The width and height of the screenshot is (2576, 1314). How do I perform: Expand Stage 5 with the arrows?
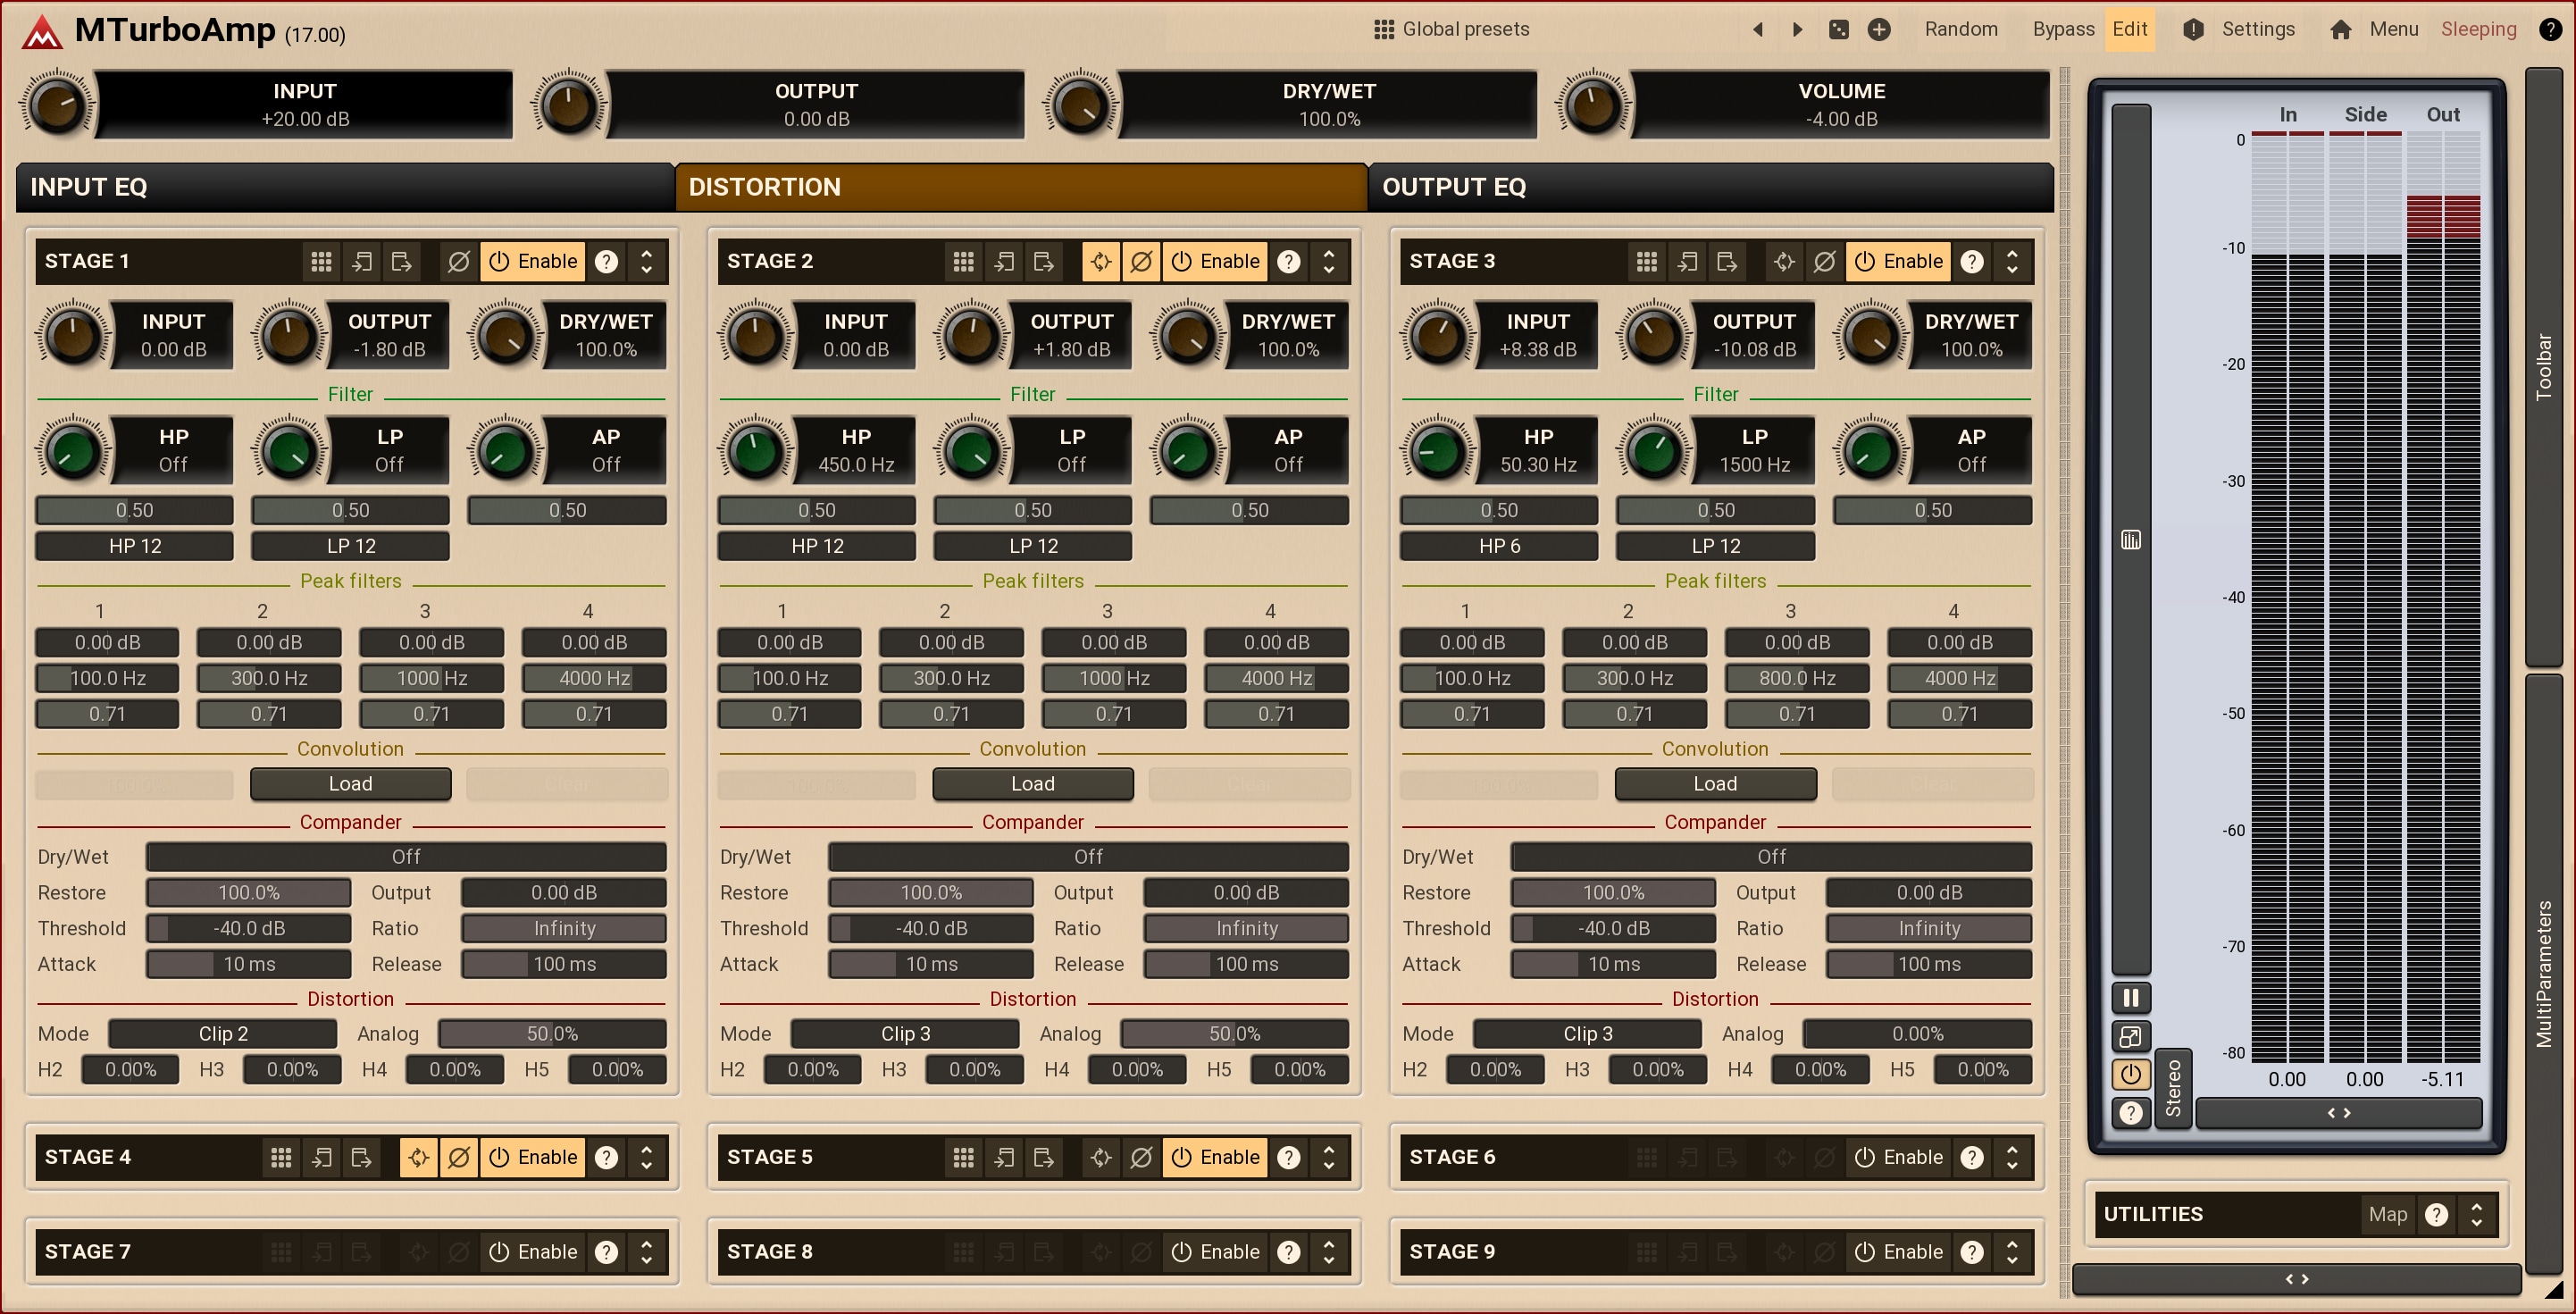point(1329,1157)
